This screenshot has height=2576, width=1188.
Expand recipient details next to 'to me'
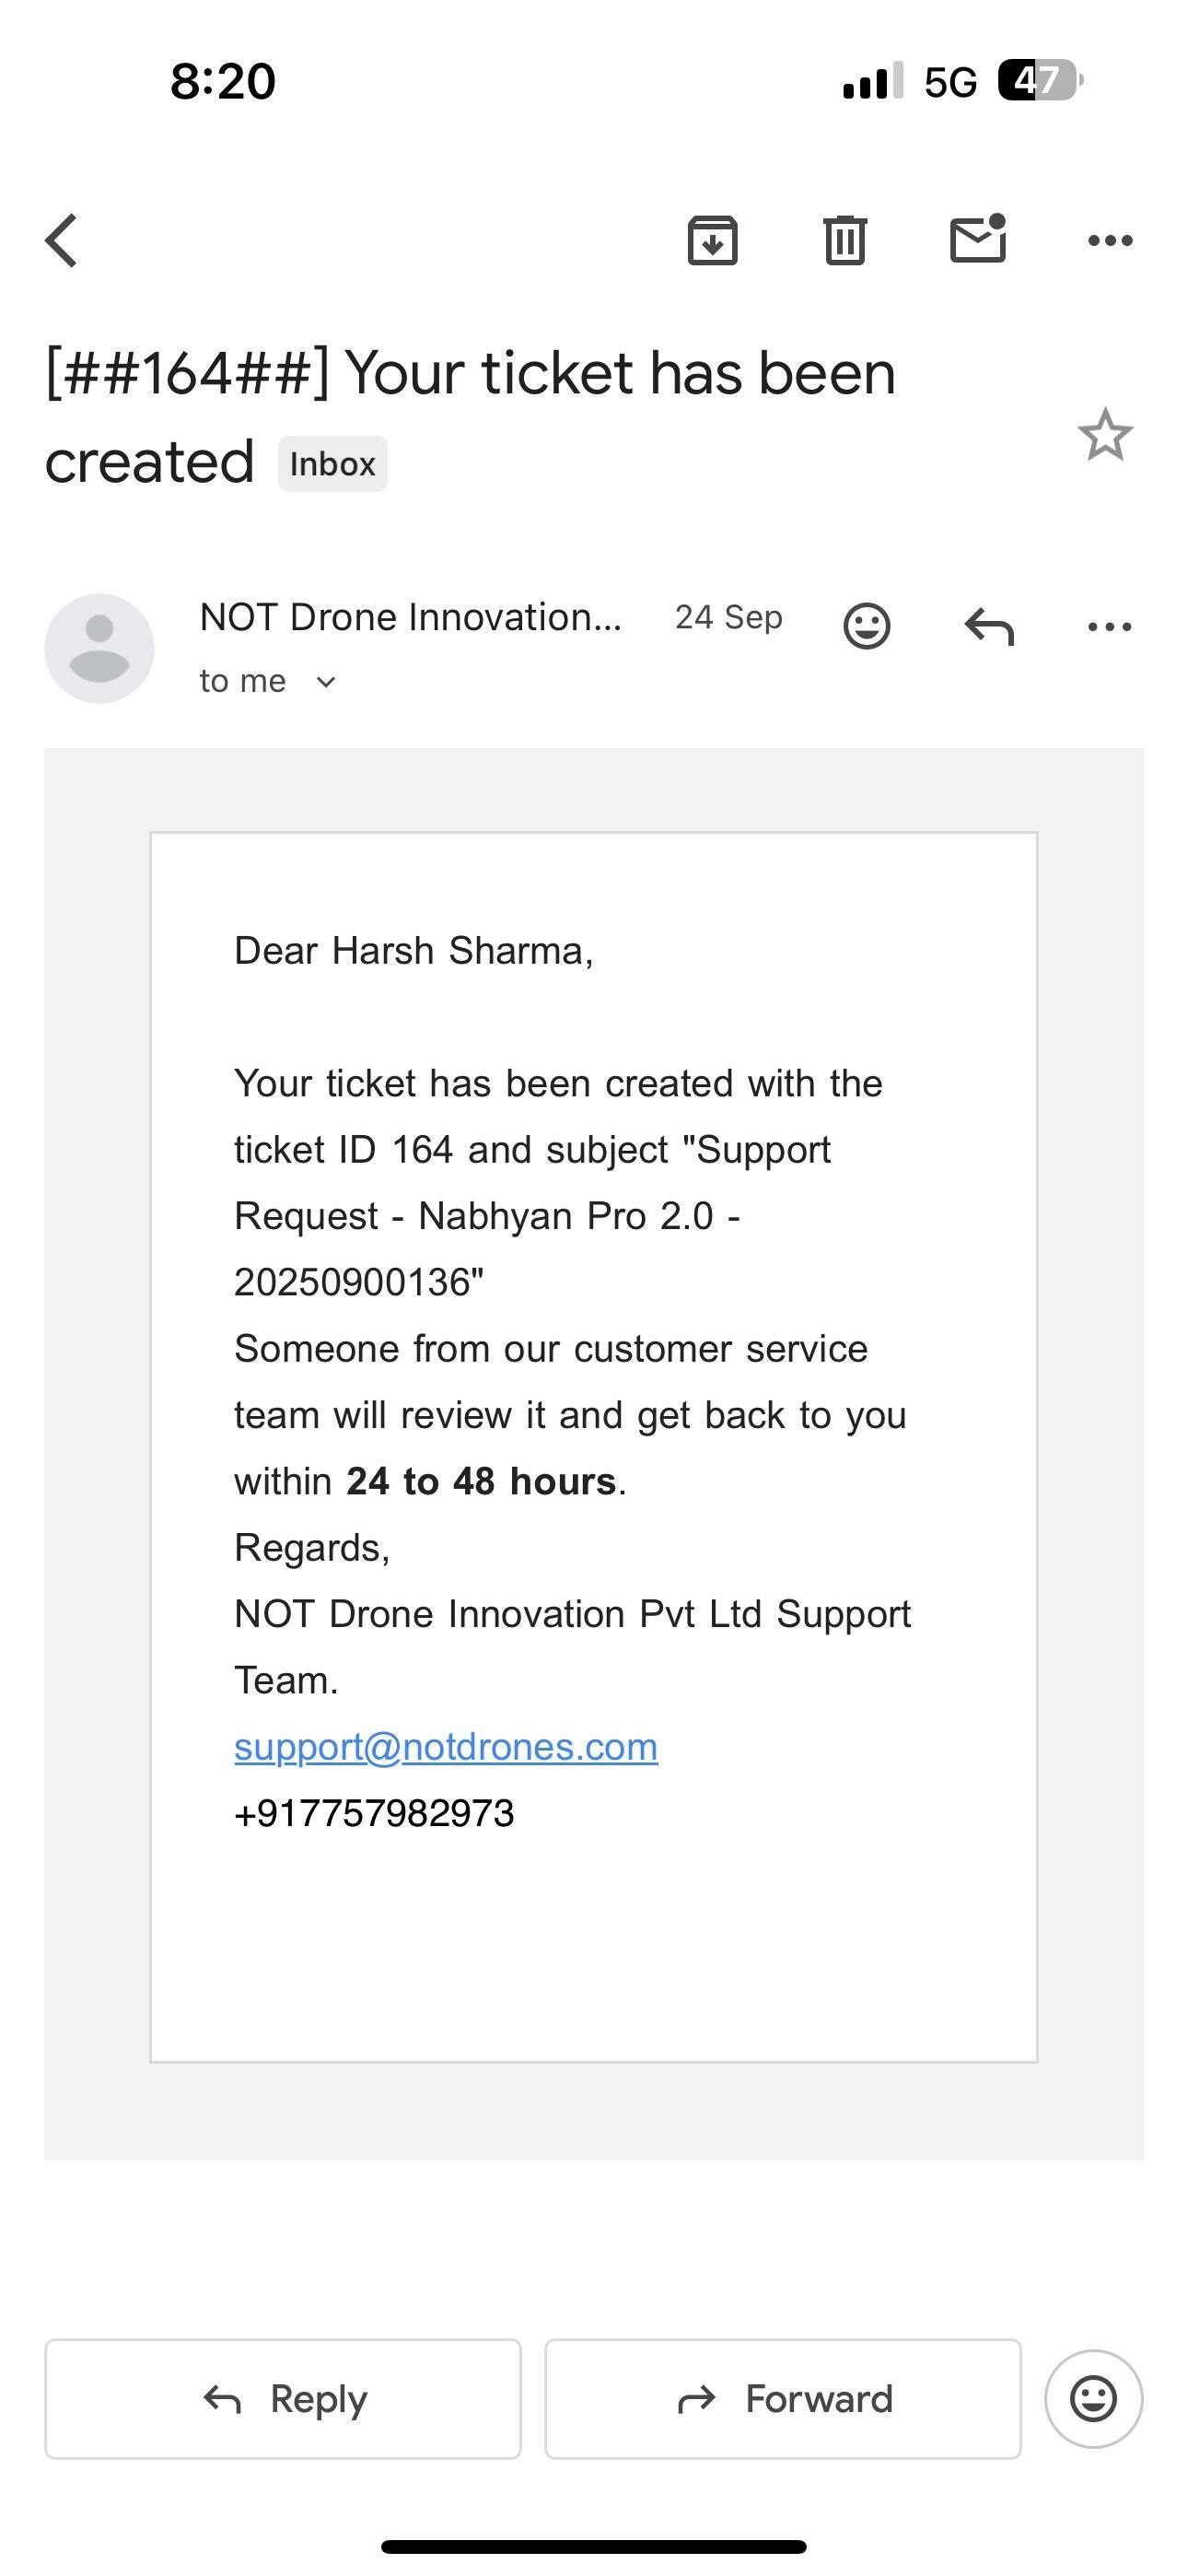[x=325, y=682]
